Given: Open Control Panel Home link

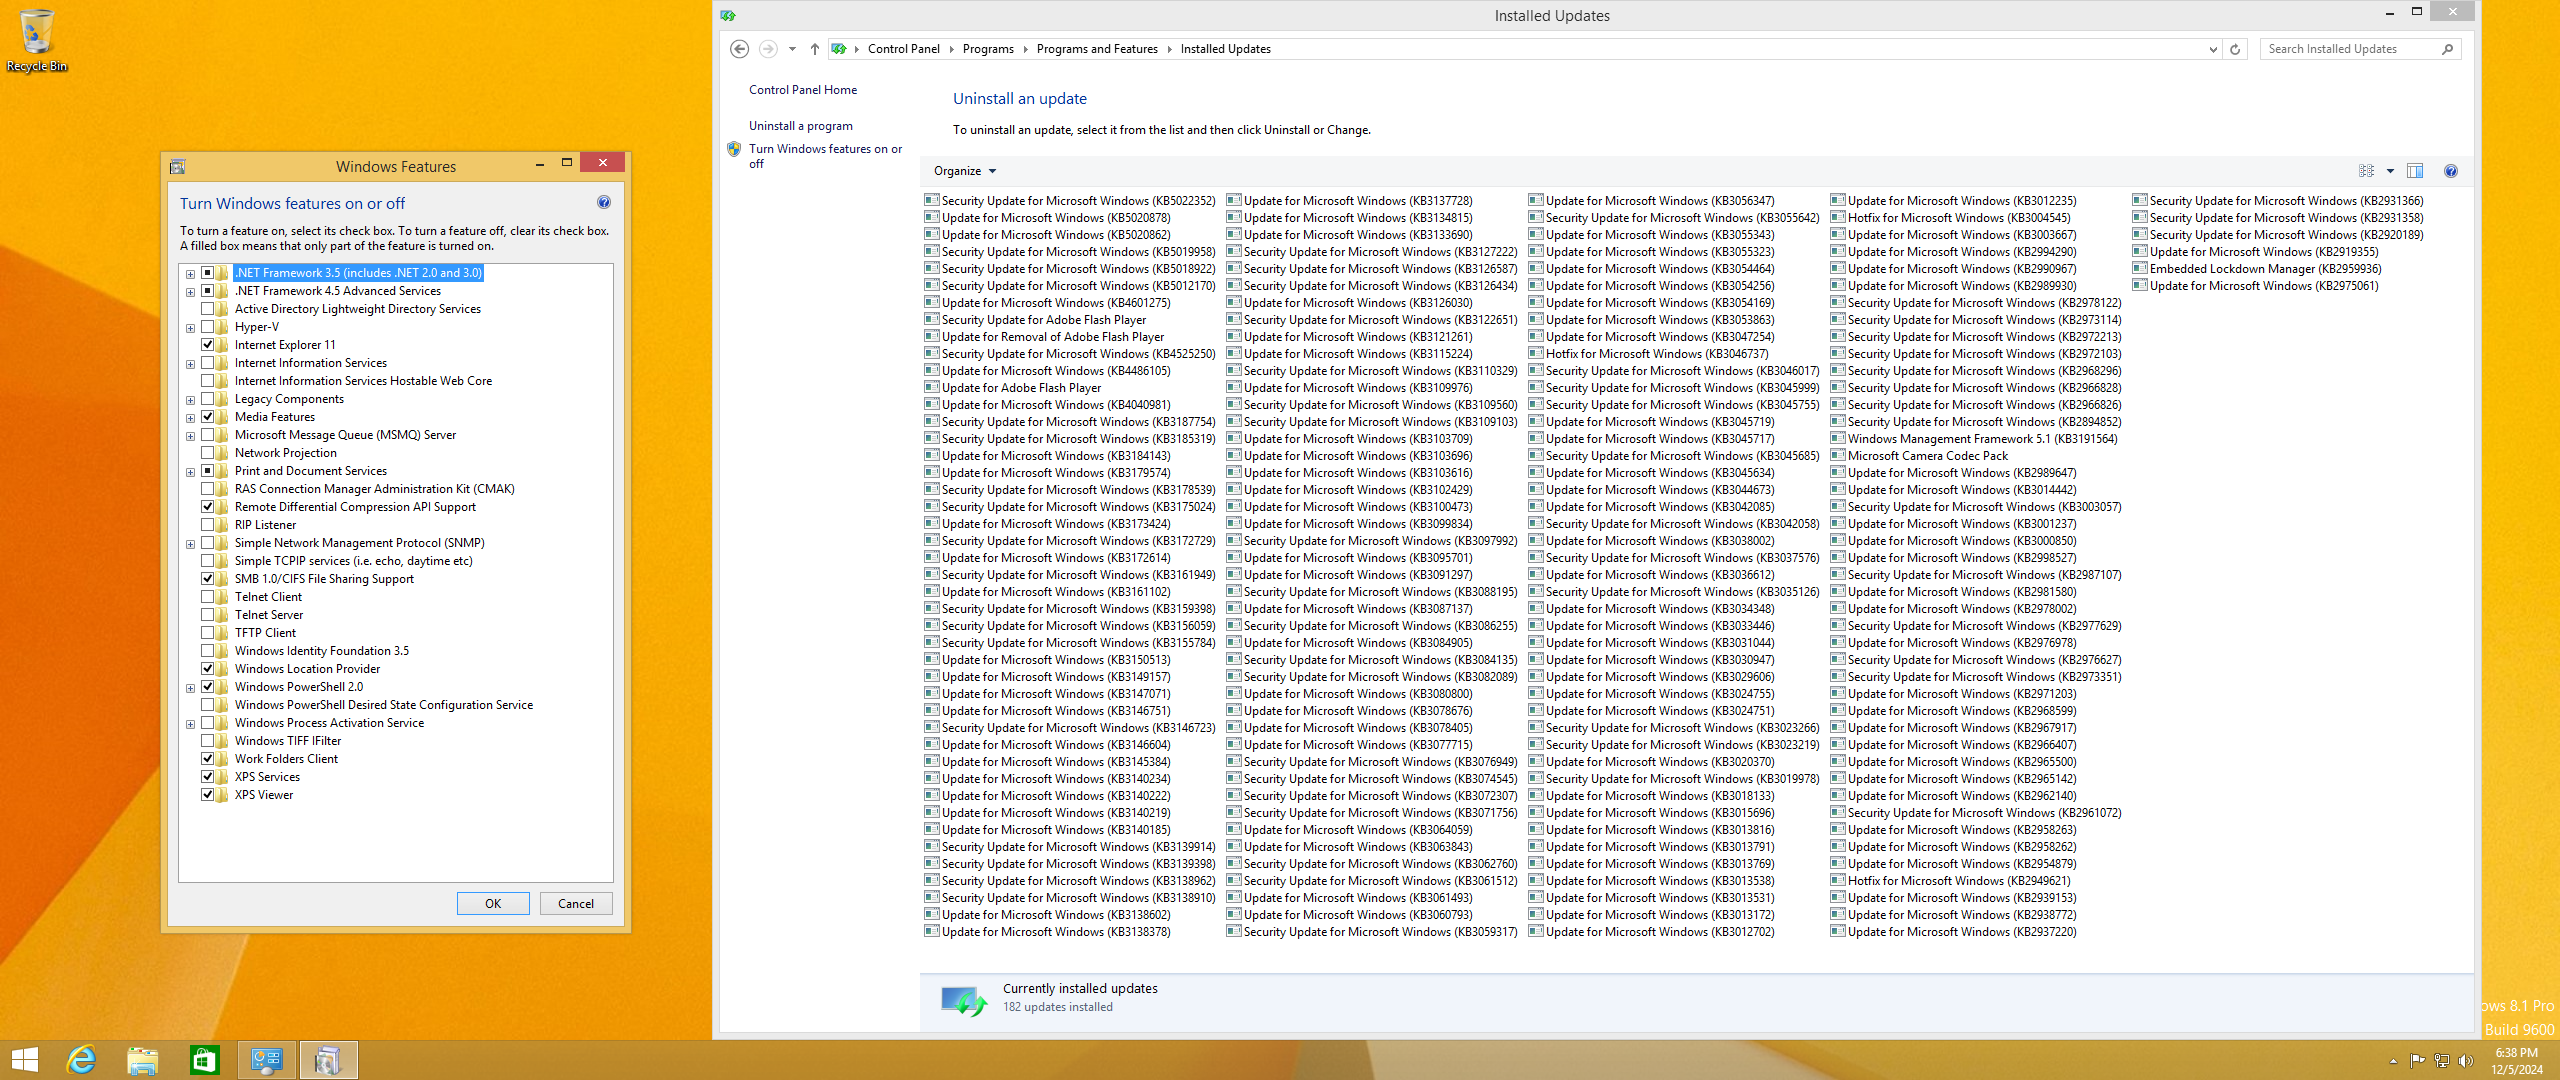Looking at the screenshot, I should click(803, 90).
